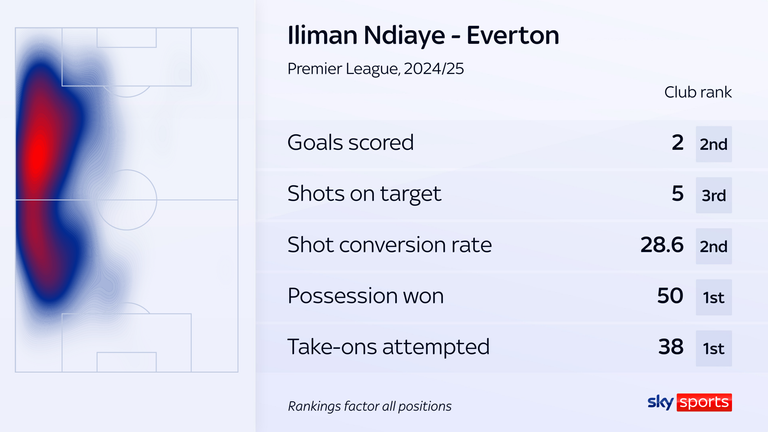Click the 28.6 conversion rate value
The width and height of the screenshot is (768, 432).
pyautogui.click(x=662, y=244)
